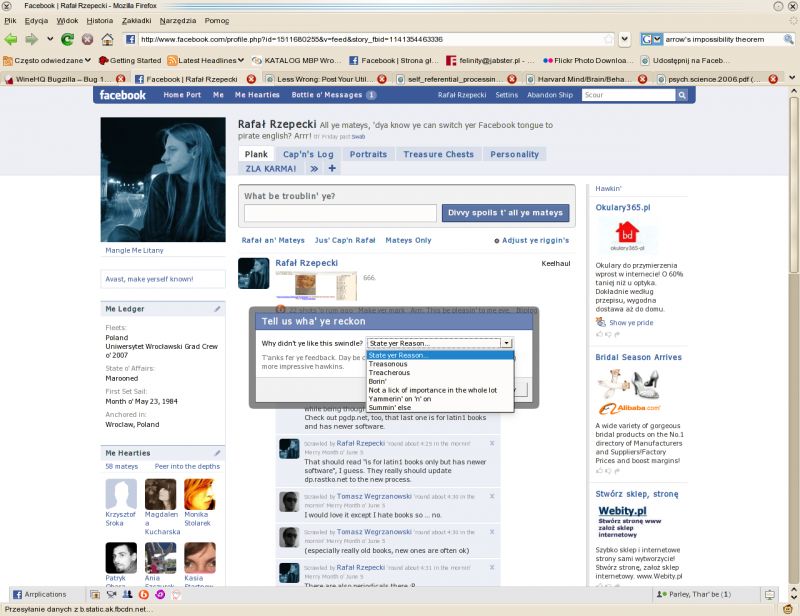Go to the Home page icon
800x616 pixels.
(x=107, y=39)
